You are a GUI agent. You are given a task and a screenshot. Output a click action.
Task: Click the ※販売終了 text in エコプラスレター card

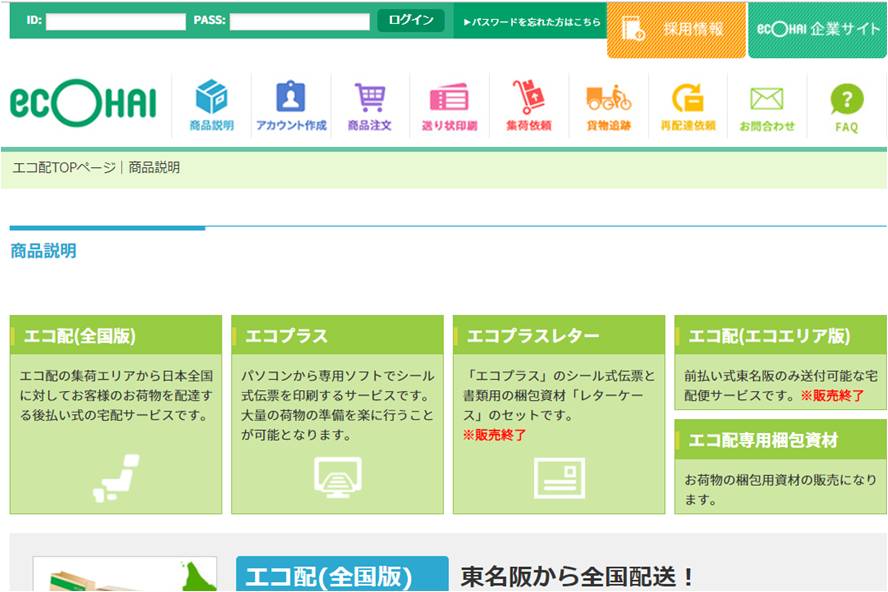(x=494, y=435)
